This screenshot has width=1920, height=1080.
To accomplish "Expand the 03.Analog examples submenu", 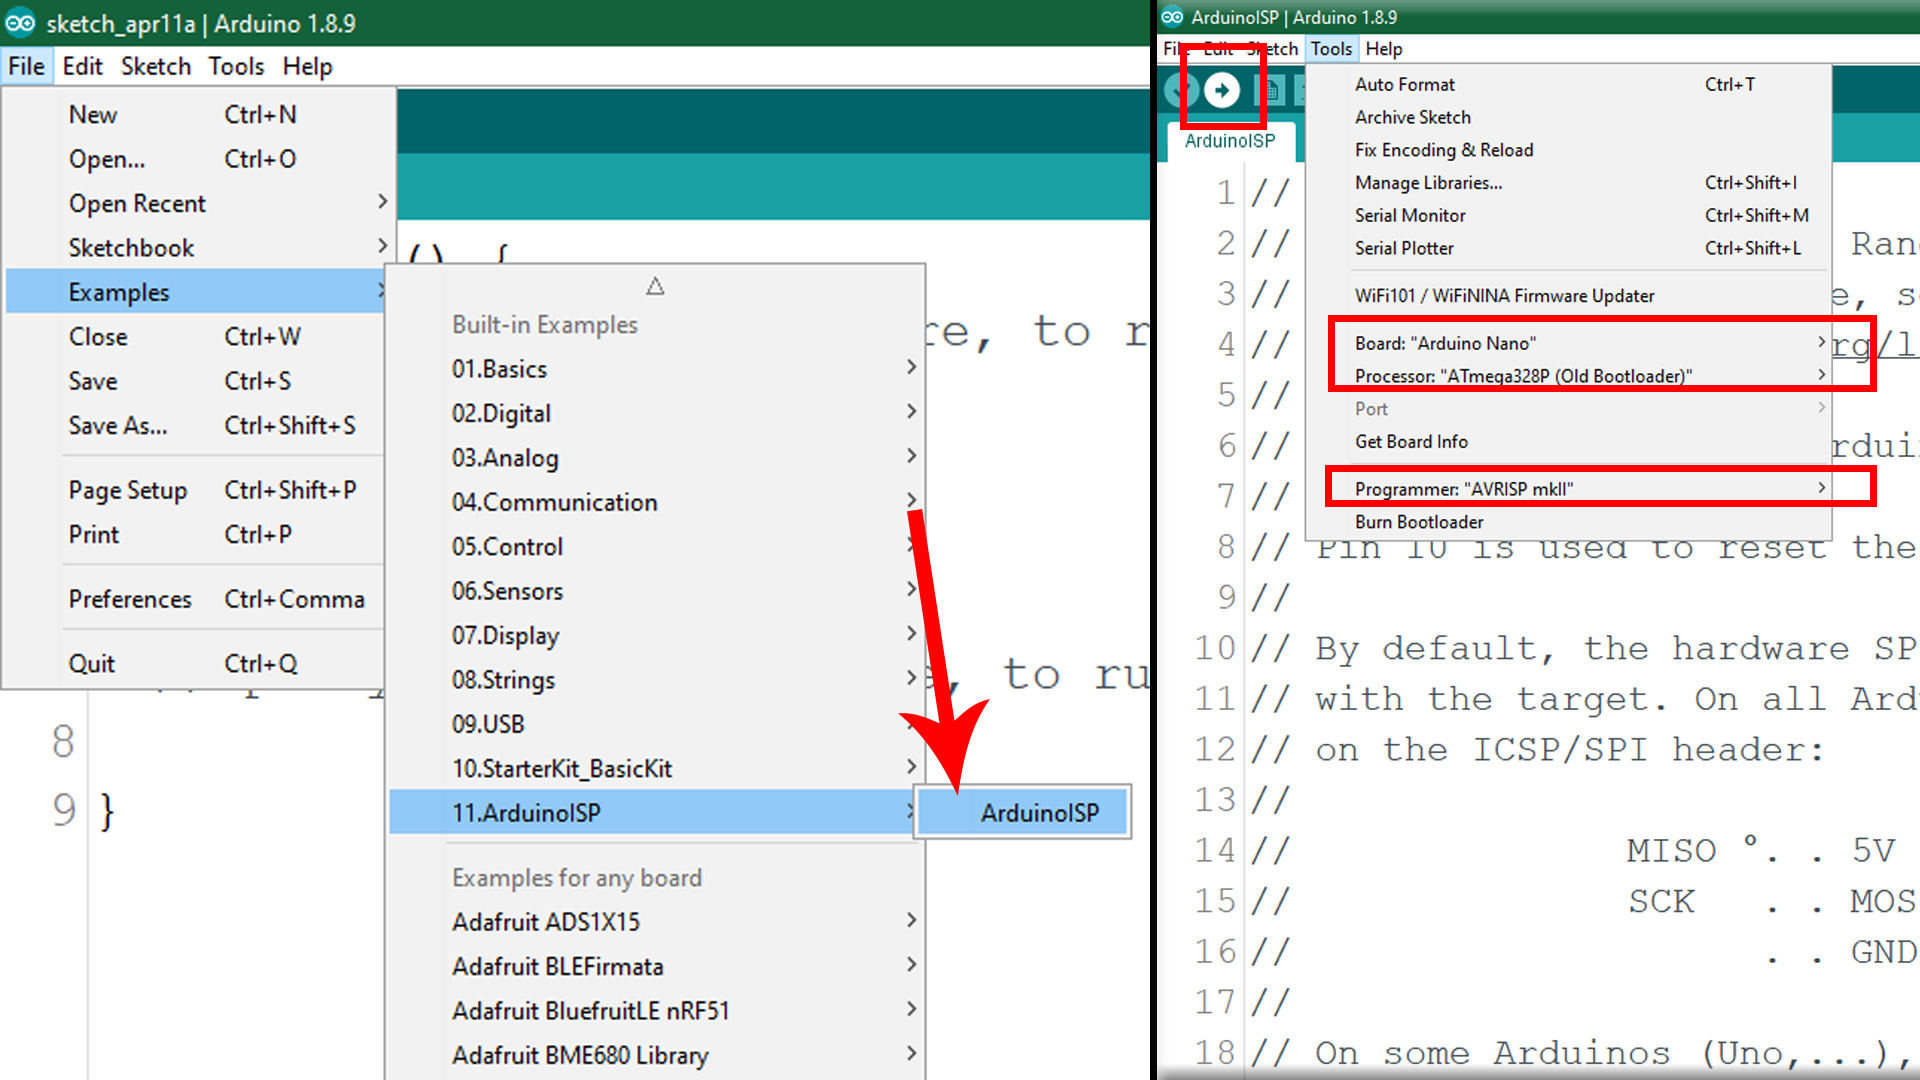I will (x=656, y=458).
